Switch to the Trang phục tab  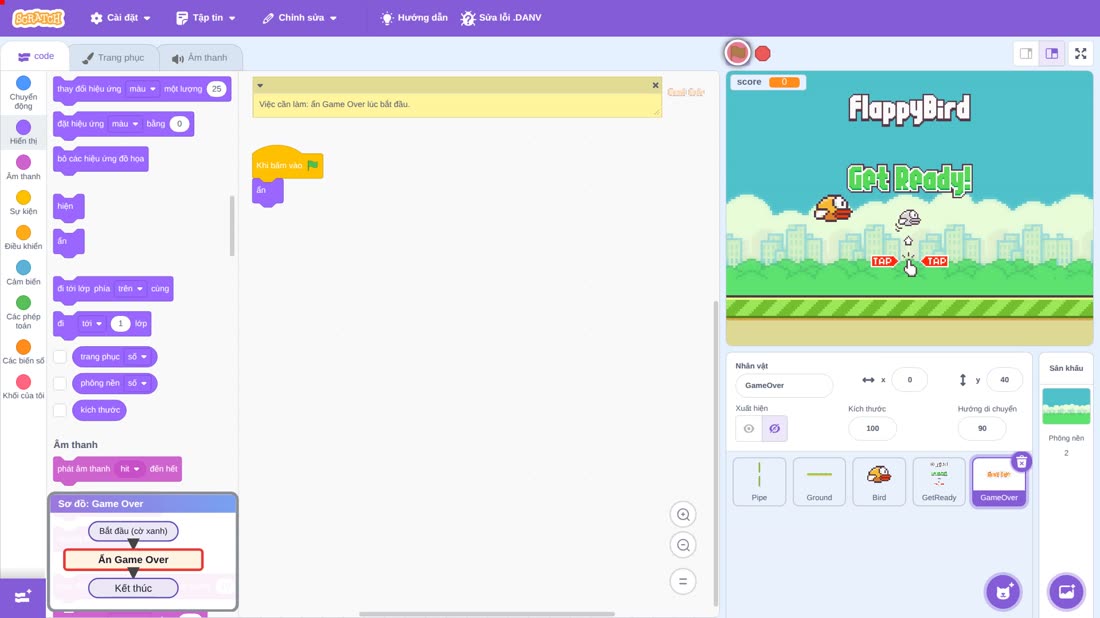113,58
